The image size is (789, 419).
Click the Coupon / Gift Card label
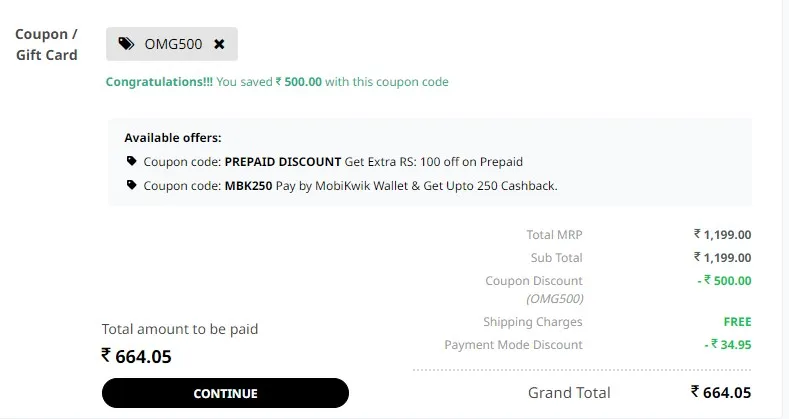click(46, 44)
